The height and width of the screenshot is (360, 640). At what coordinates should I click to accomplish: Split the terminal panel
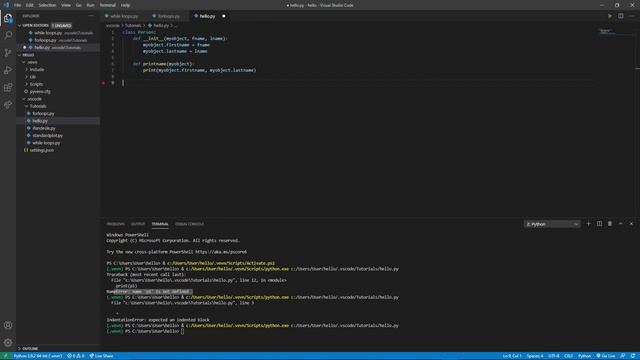(599, 224)
